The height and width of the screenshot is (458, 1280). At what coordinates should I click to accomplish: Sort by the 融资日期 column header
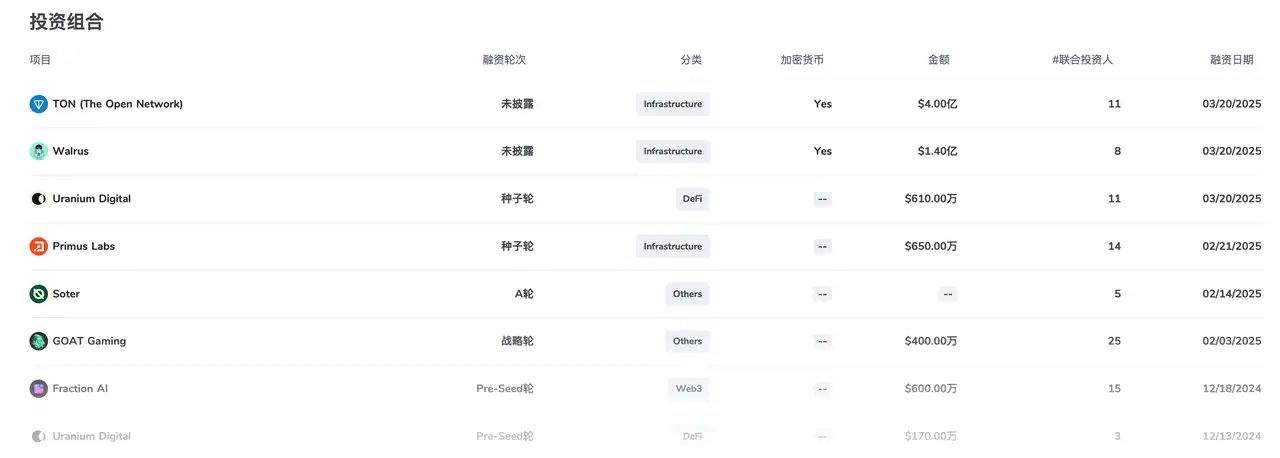[x=1231, y=60]
